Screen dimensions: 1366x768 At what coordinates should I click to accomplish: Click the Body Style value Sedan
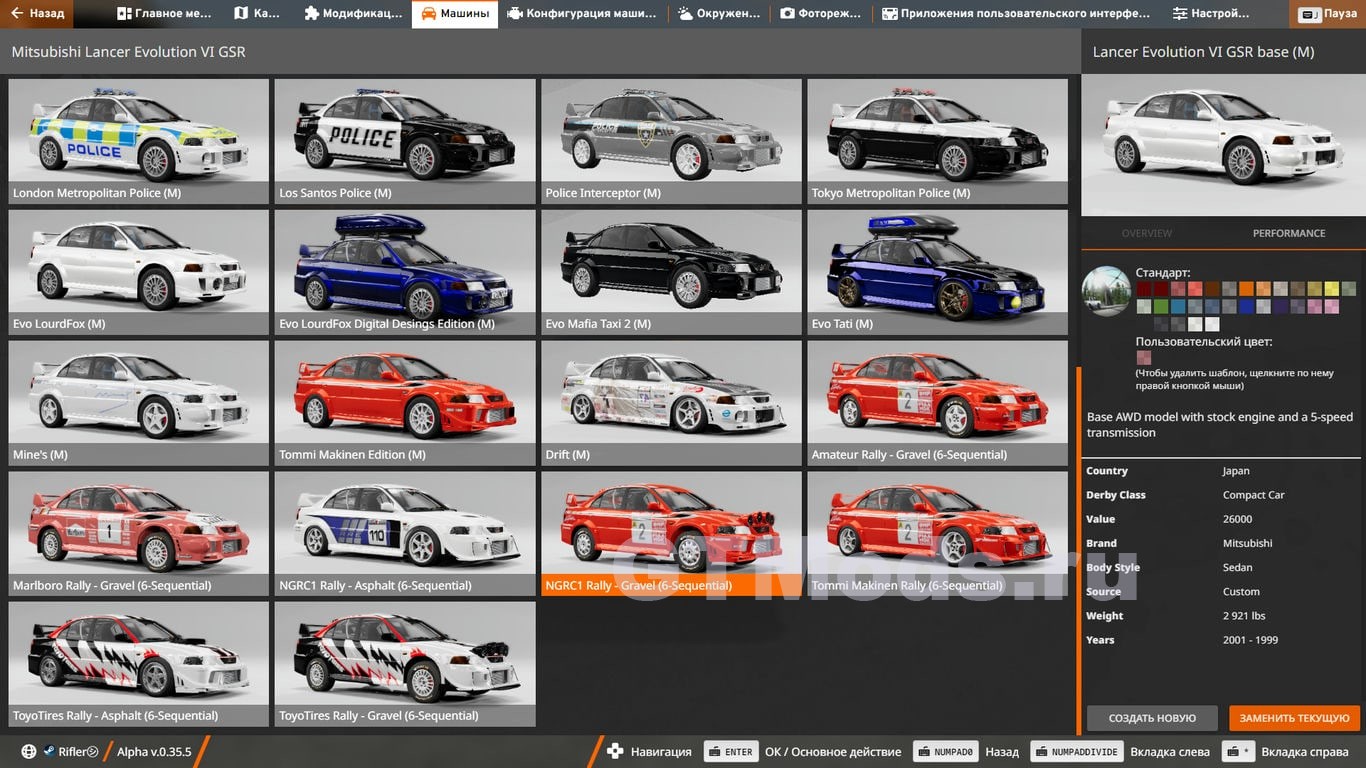pos(1238,567)
